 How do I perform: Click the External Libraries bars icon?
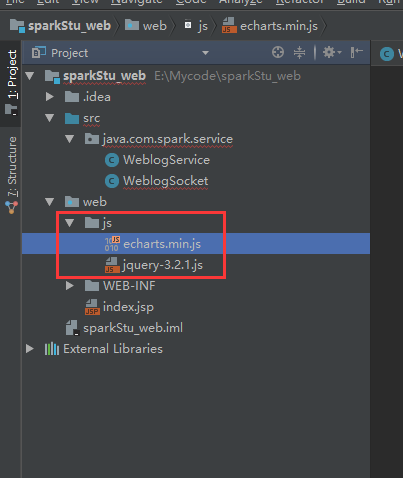[52, 349]
